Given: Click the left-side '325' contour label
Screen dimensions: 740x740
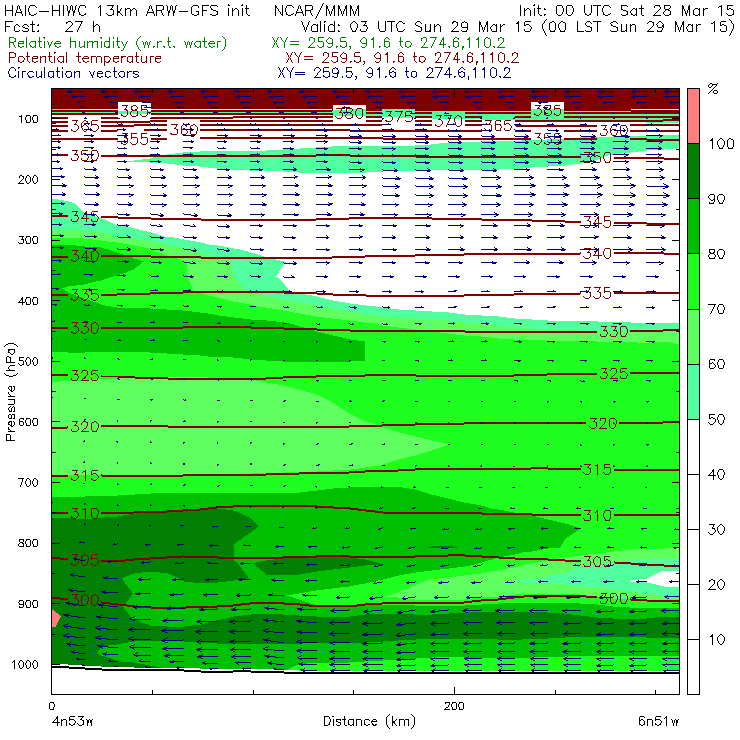Looking at the screenshot, I should click(85, 376).
